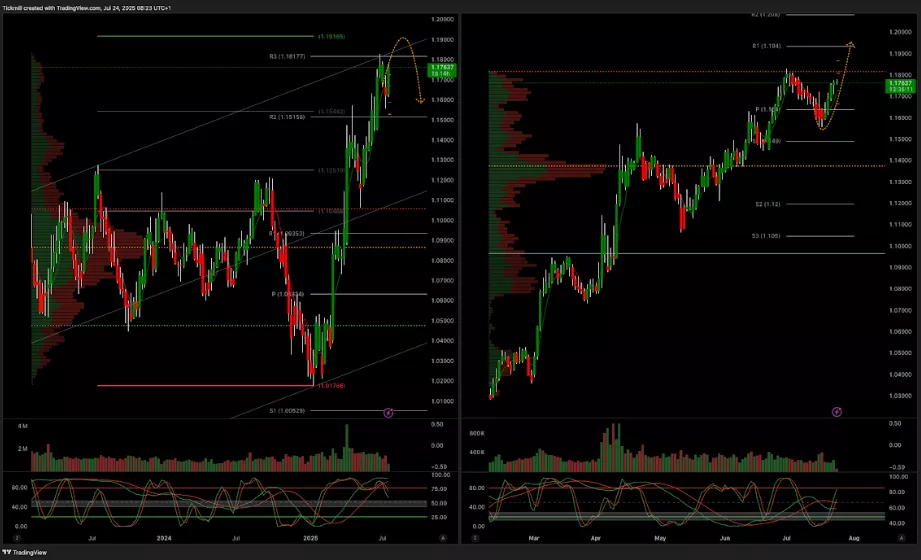Toggle auto-scale 'A' on the right chart

[x=901, y=537]
